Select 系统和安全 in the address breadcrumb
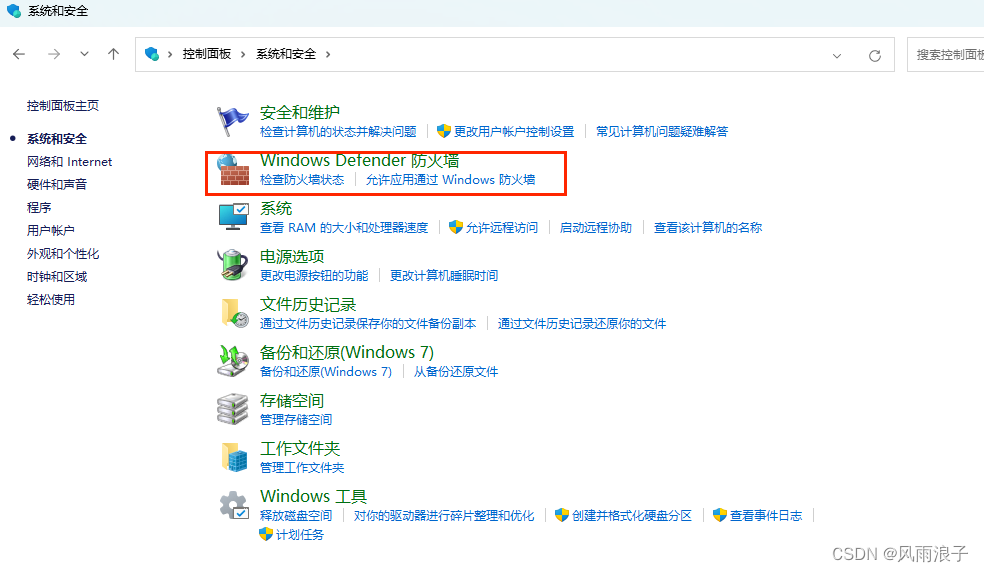 [x=286, y=54]
